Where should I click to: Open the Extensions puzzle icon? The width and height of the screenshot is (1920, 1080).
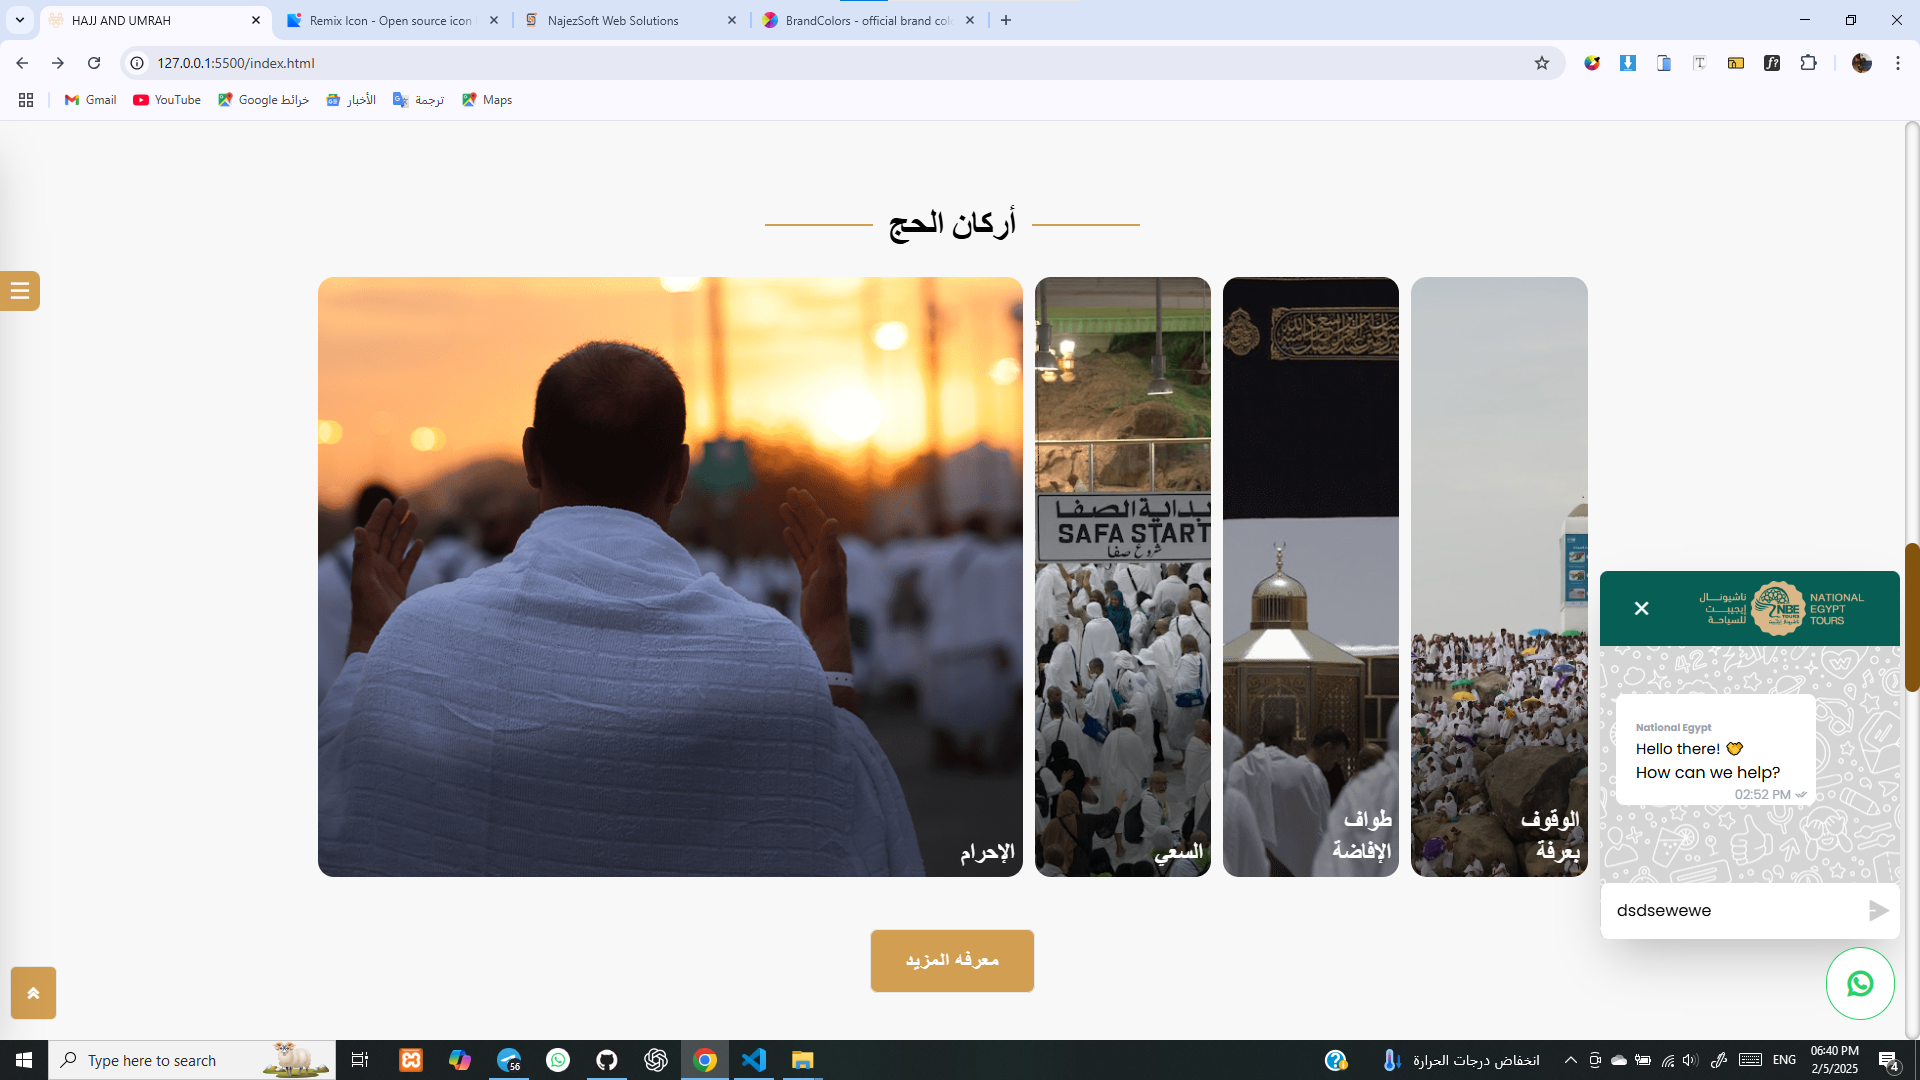pos(1808,63)
